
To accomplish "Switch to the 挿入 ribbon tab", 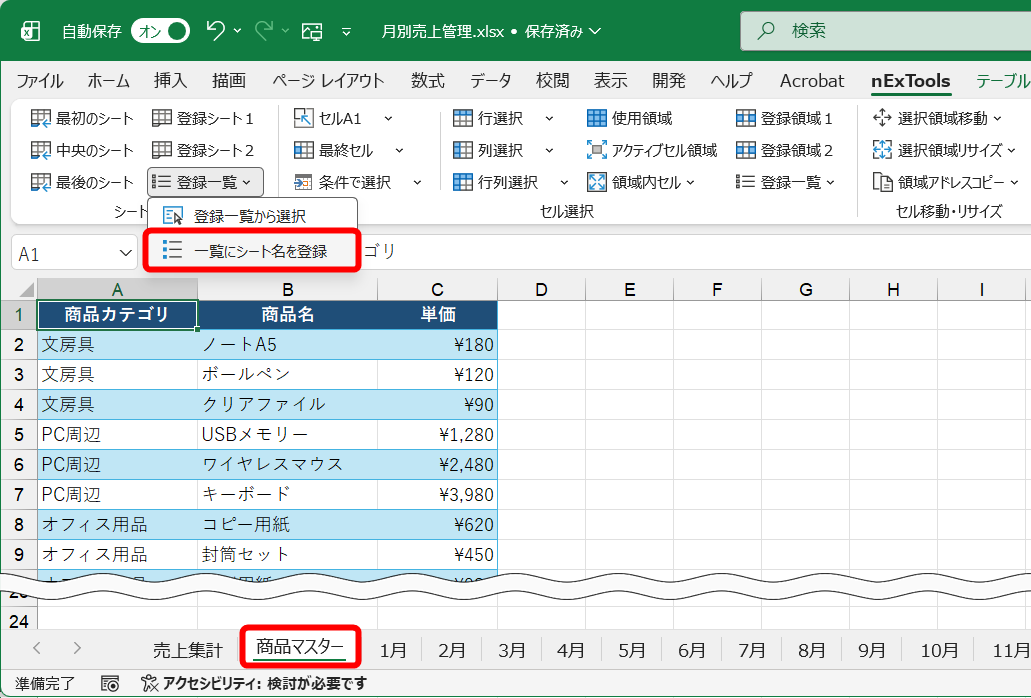I will [170, 81].
